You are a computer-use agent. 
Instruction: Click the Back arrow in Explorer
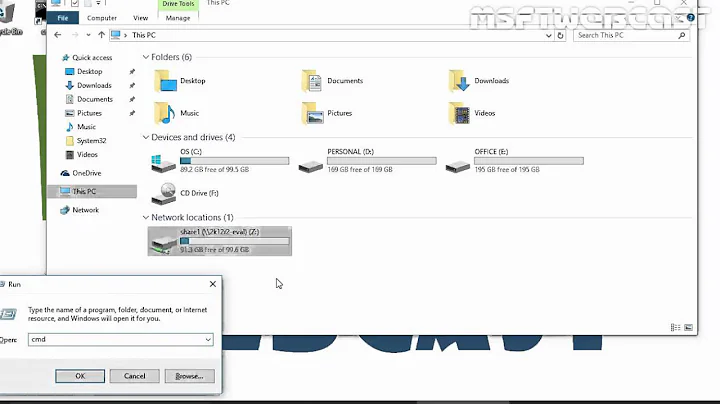click(x=57, y=35)
